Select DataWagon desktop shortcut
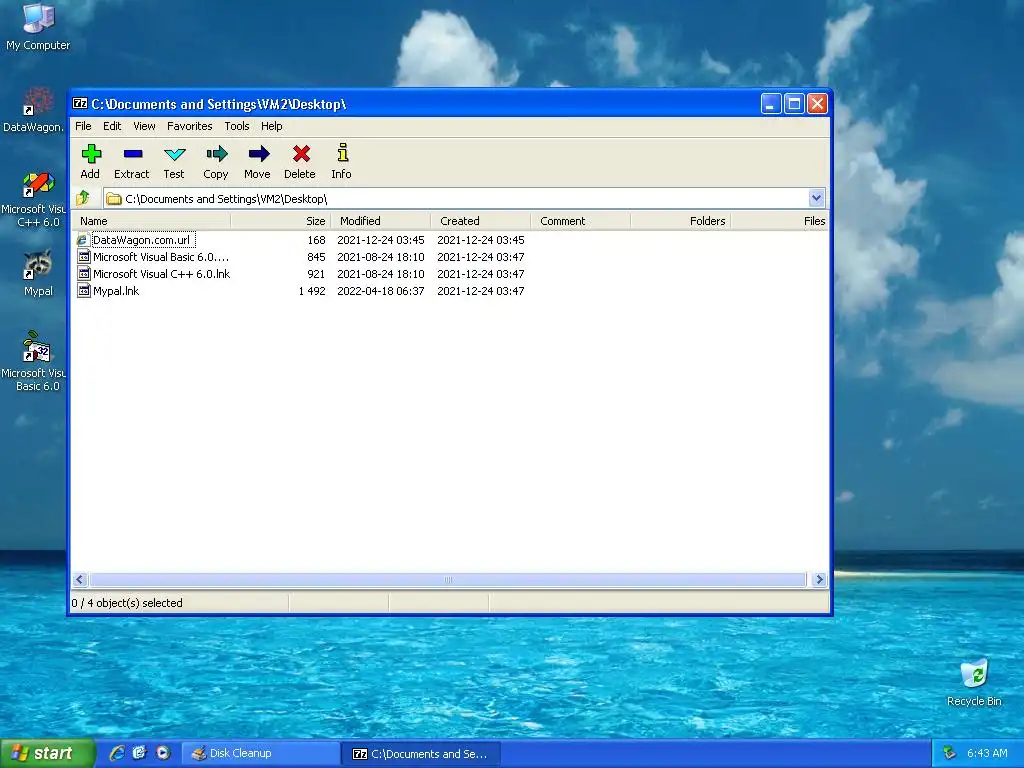The width and height of the screenshot is (1024, 768). tap(34, 110)
